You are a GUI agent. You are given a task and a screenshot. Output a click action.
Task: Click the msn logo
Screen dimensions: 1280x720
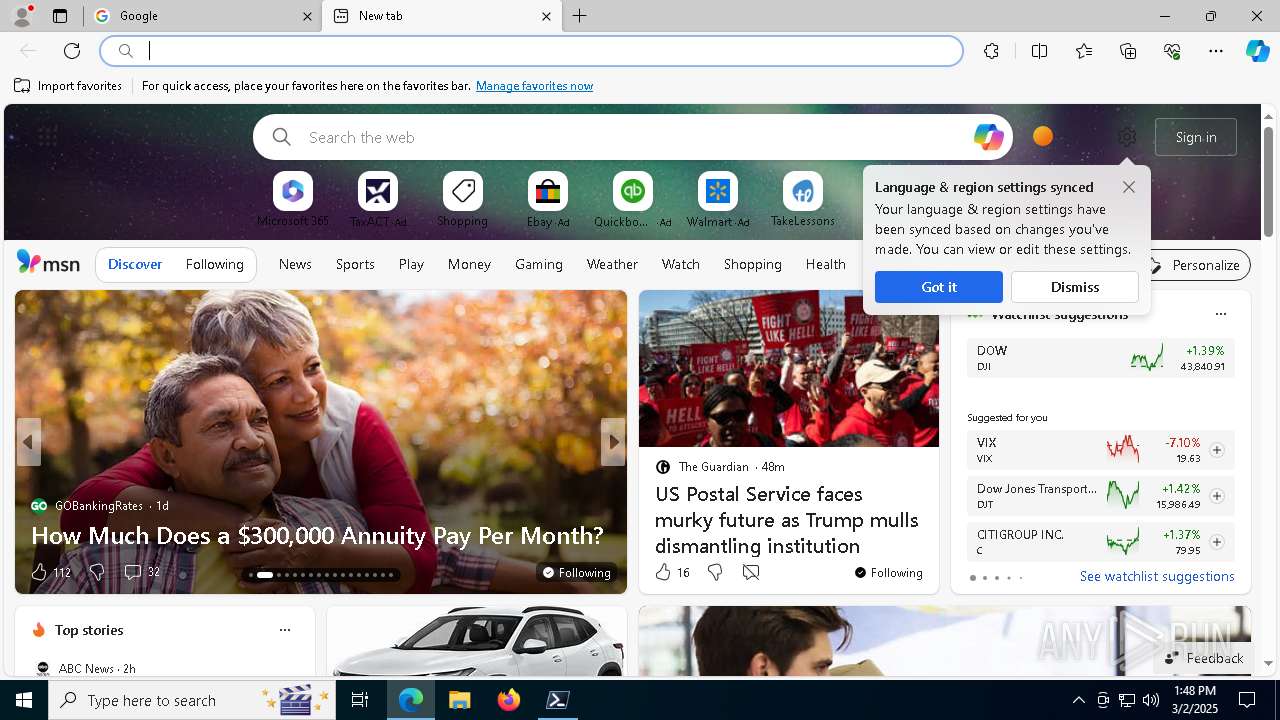[48, 263]
